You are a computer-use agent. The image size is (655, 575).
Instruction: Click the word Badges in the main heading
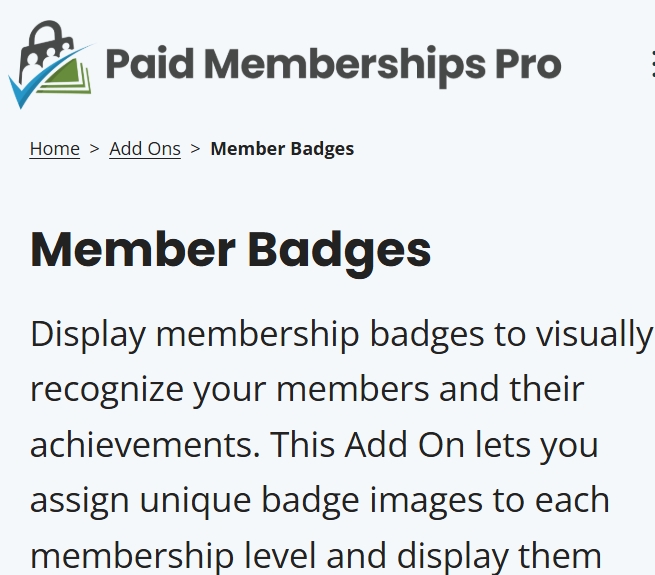tap(339, 252)
